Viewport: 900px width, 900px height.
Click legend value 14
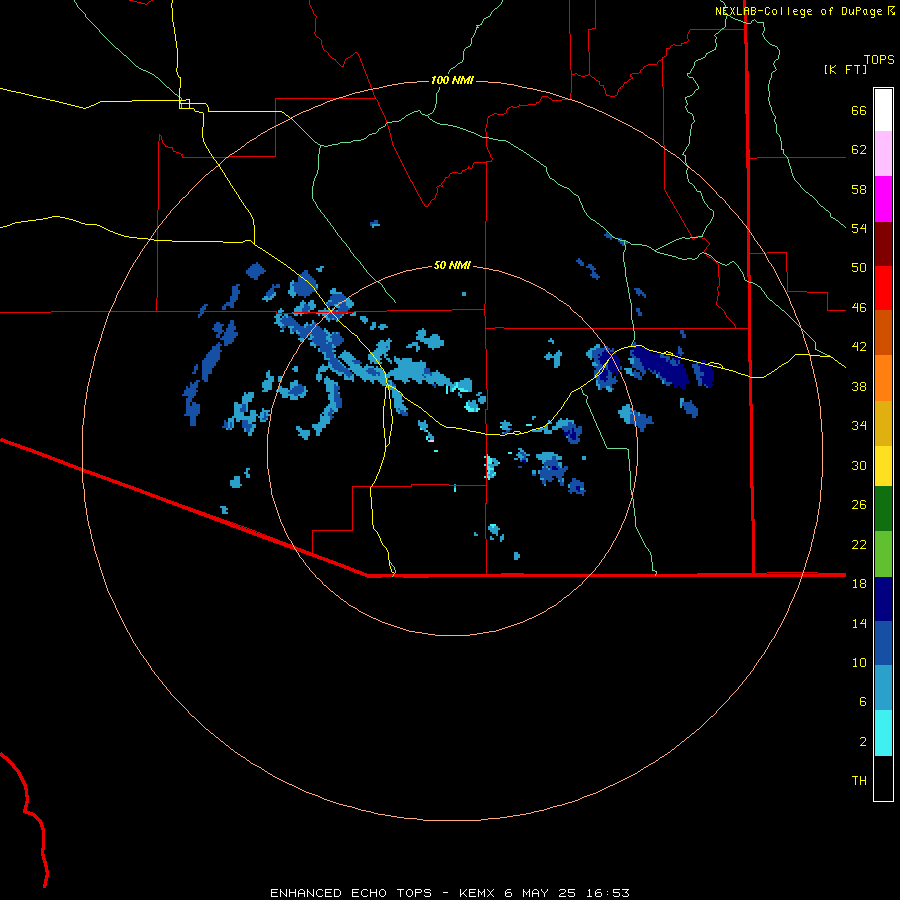[859, 623]
